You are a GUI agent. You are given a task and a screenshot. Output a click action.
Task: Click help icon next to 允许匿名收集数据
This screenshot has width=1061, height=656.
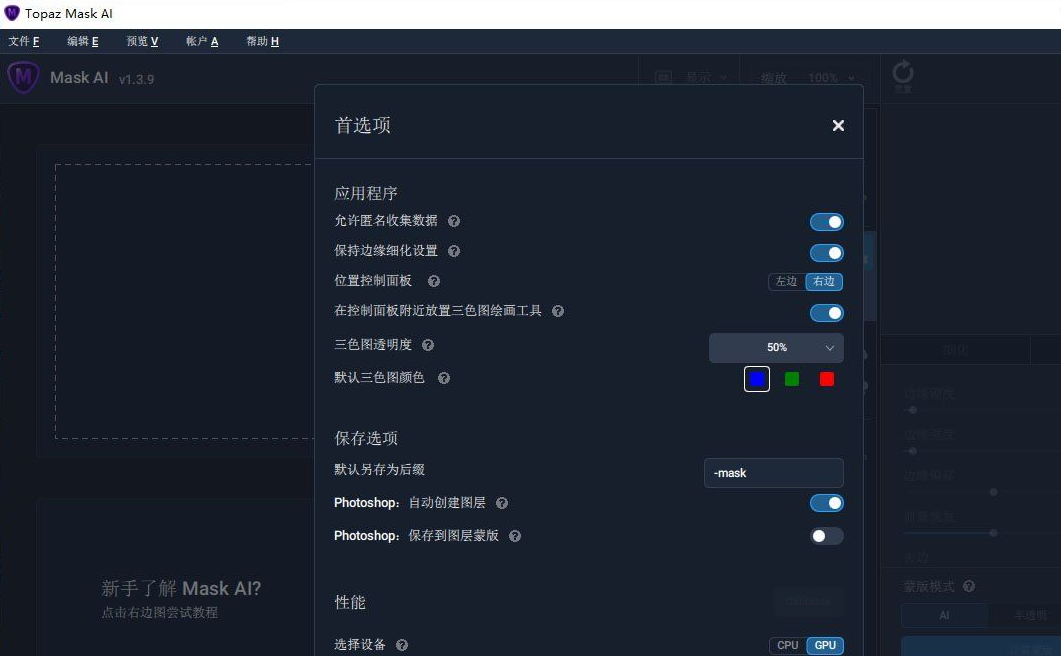coord(454,221)
